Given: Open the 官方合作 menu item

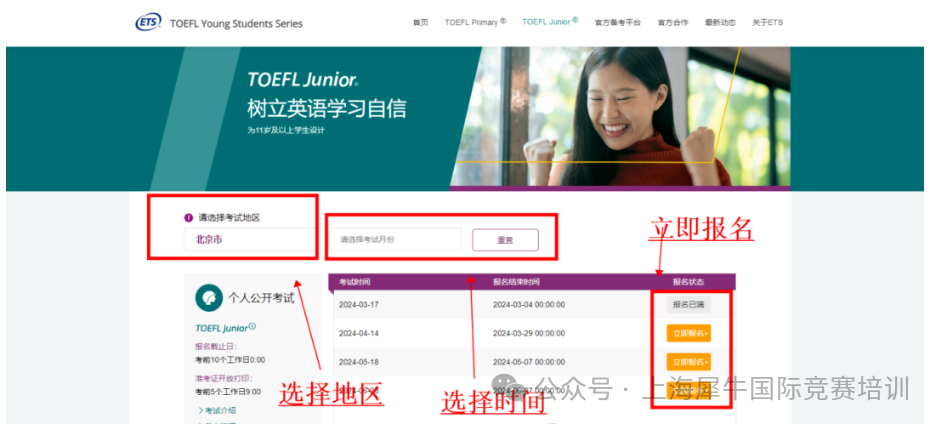Looking at the screenshot, I should click(x=673, y=22).
